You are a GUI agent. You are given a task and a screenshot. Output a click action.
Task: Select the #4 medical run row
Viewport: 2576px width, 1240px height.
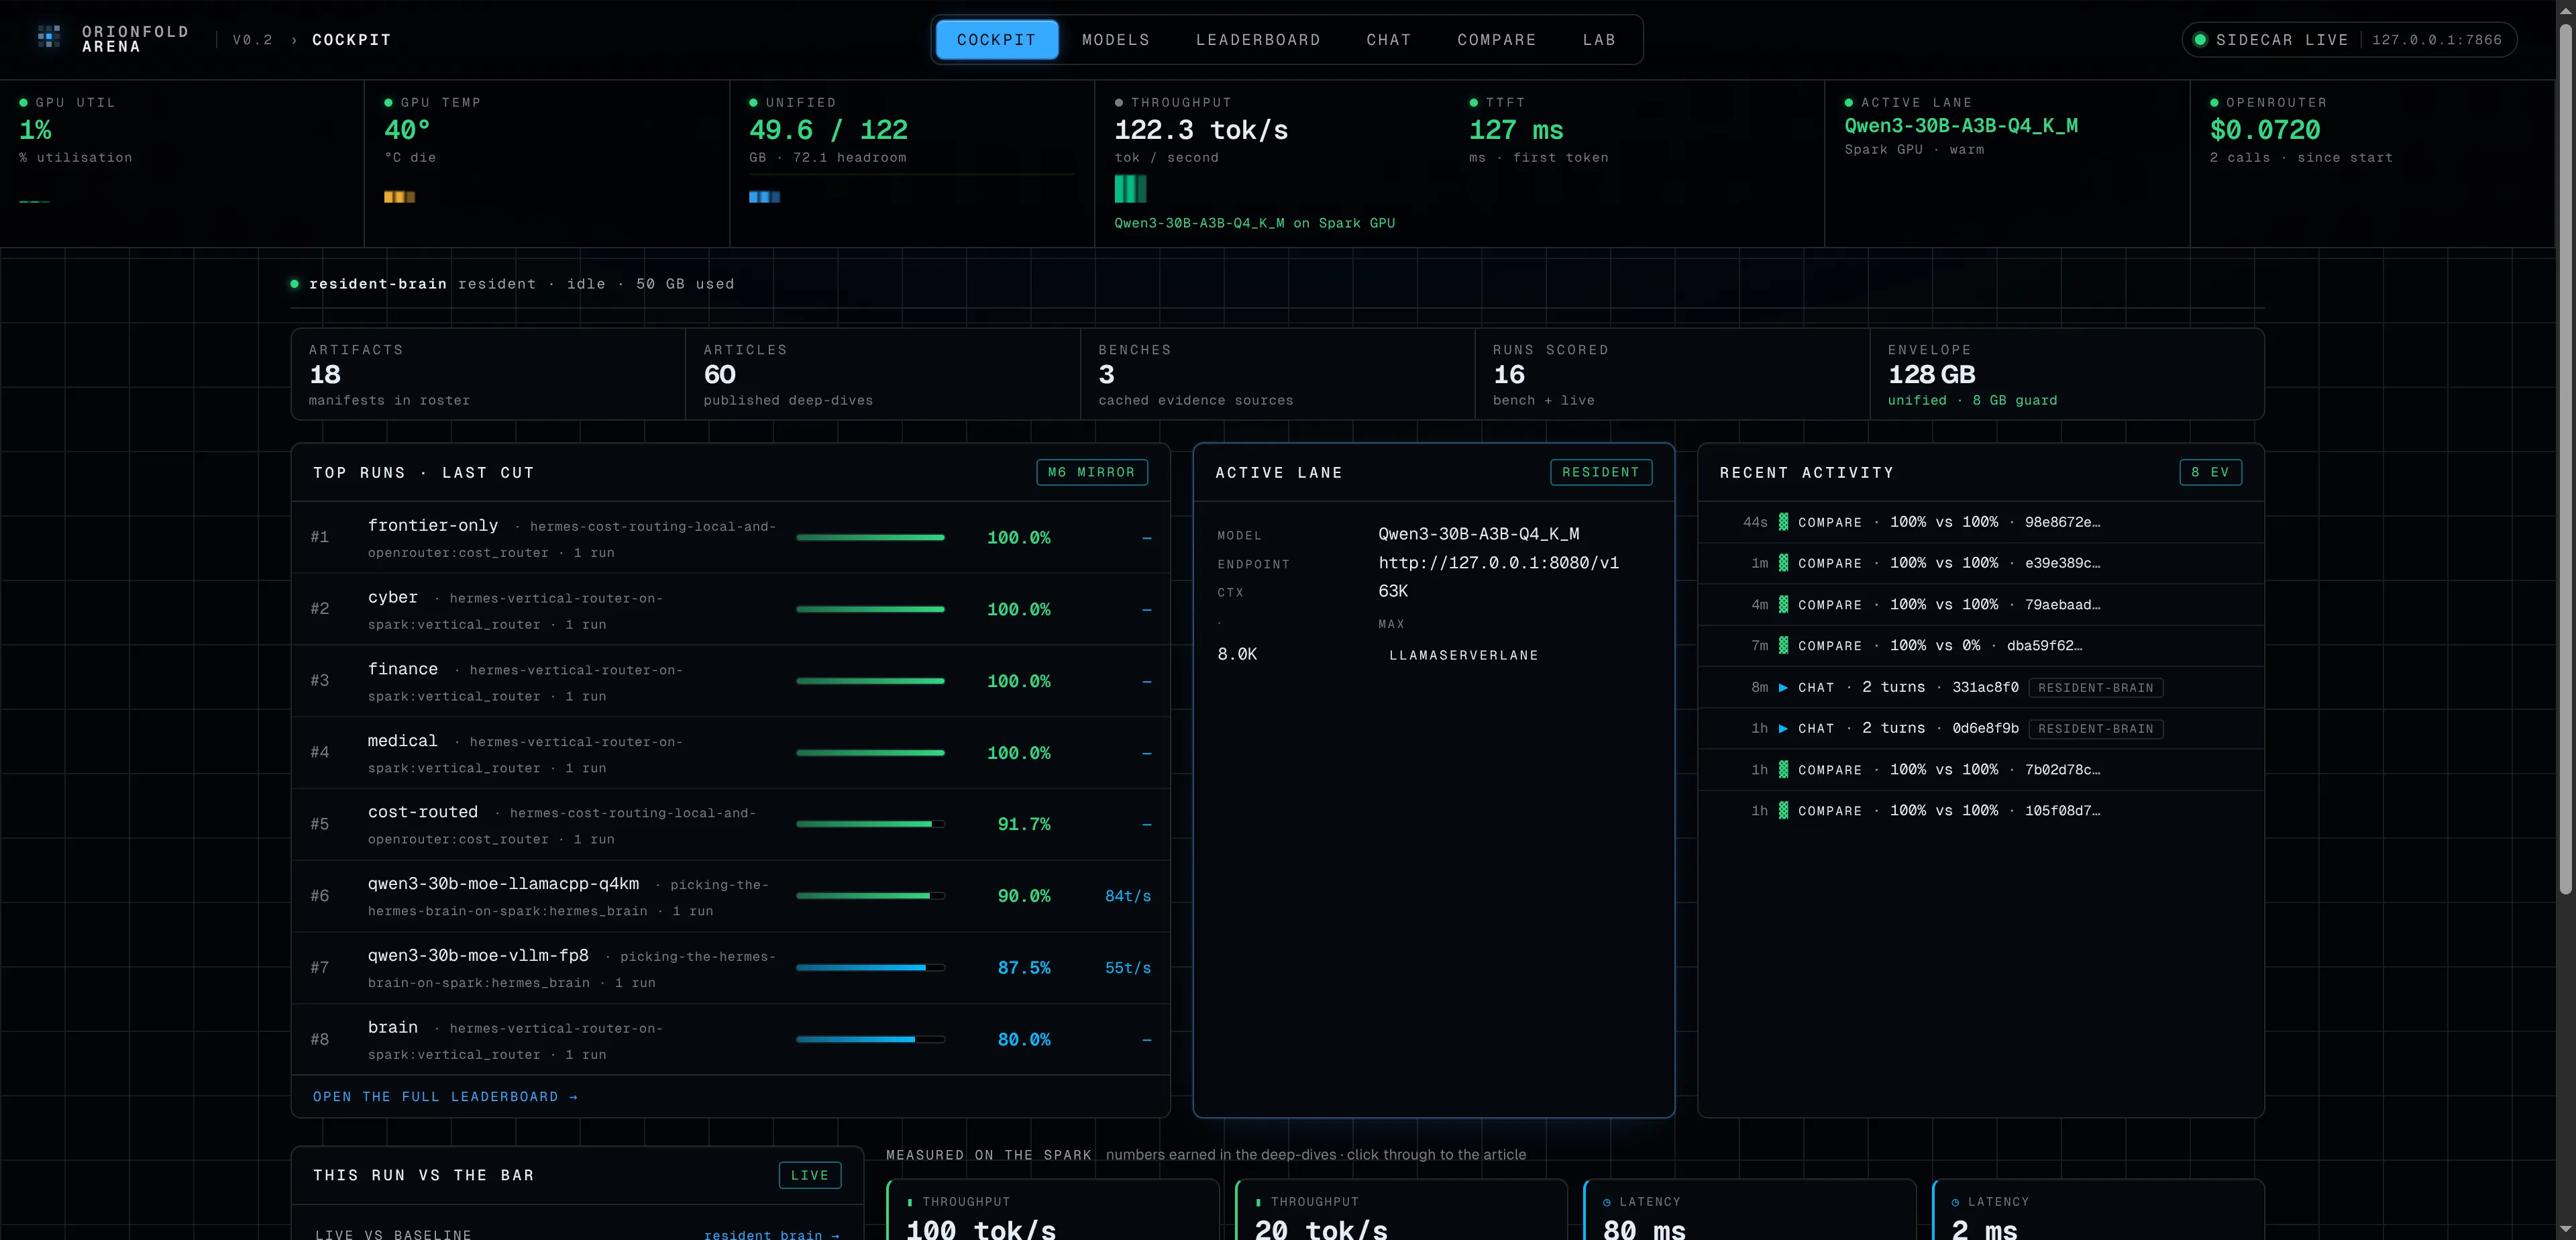pos(731,753)
